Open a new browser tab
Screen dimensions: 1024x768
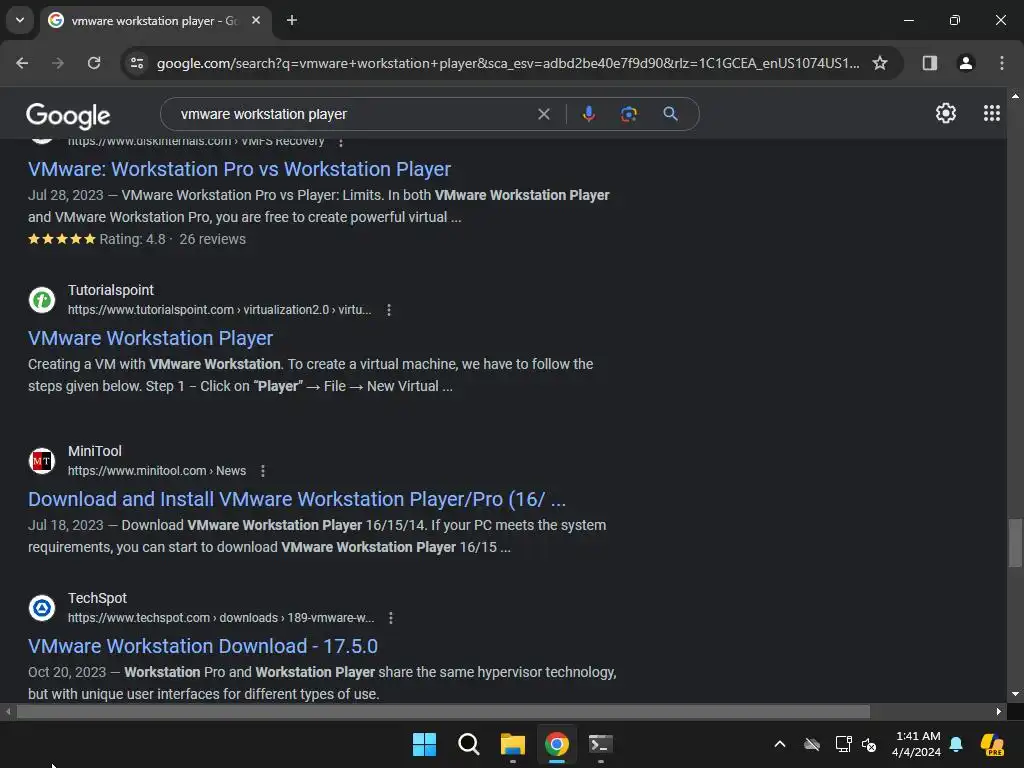pos(292,21)
